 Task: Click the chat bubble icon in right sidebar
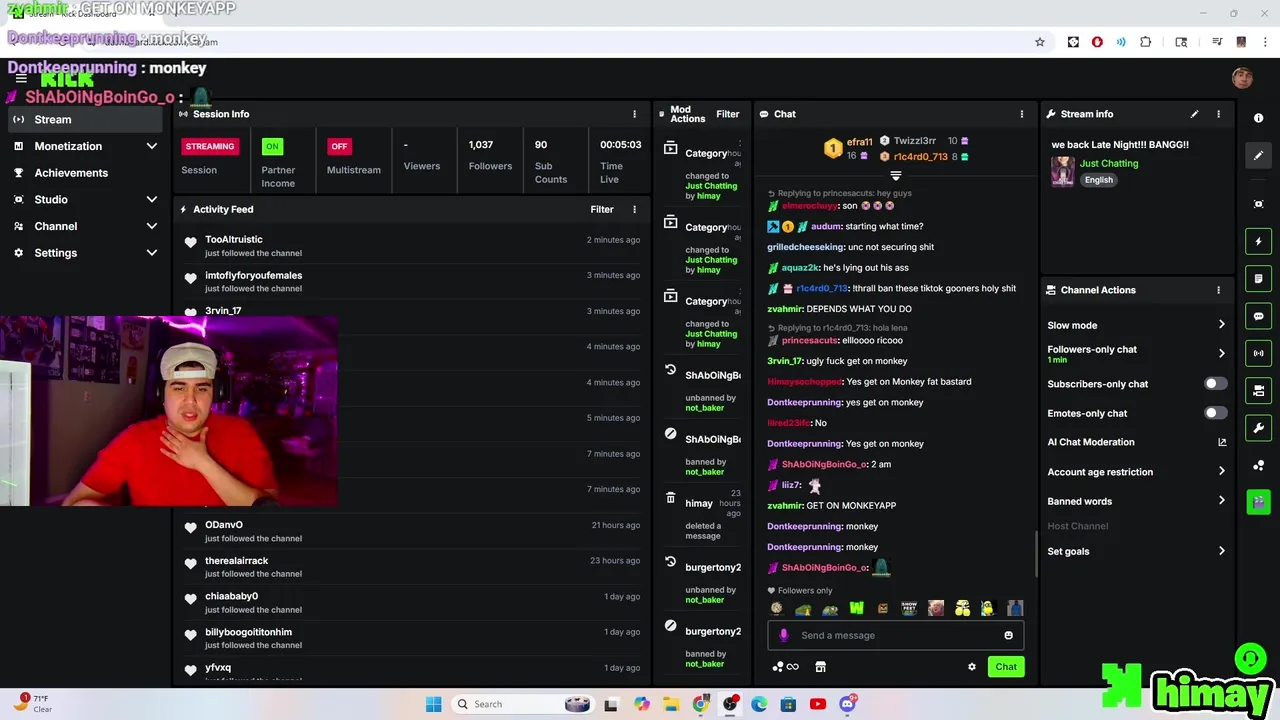click(1258, 316)
